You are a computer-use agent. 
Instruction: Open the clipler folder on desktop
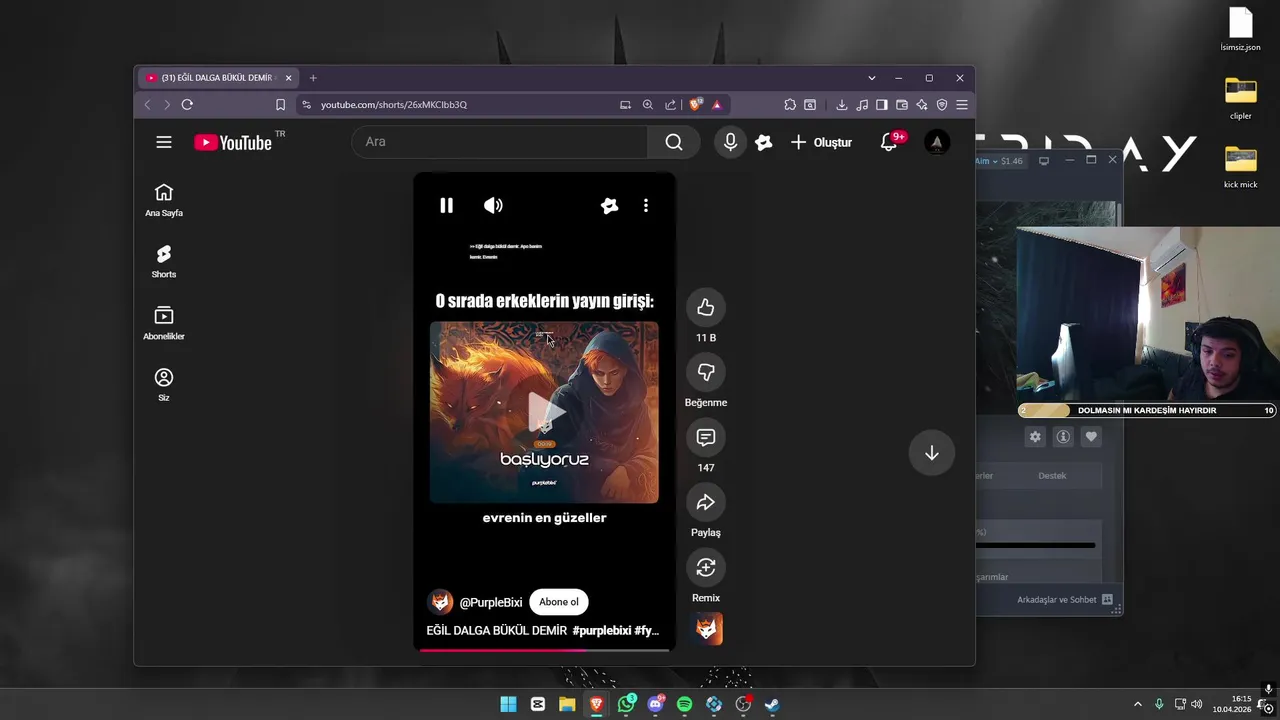(x=1241, y=98)
